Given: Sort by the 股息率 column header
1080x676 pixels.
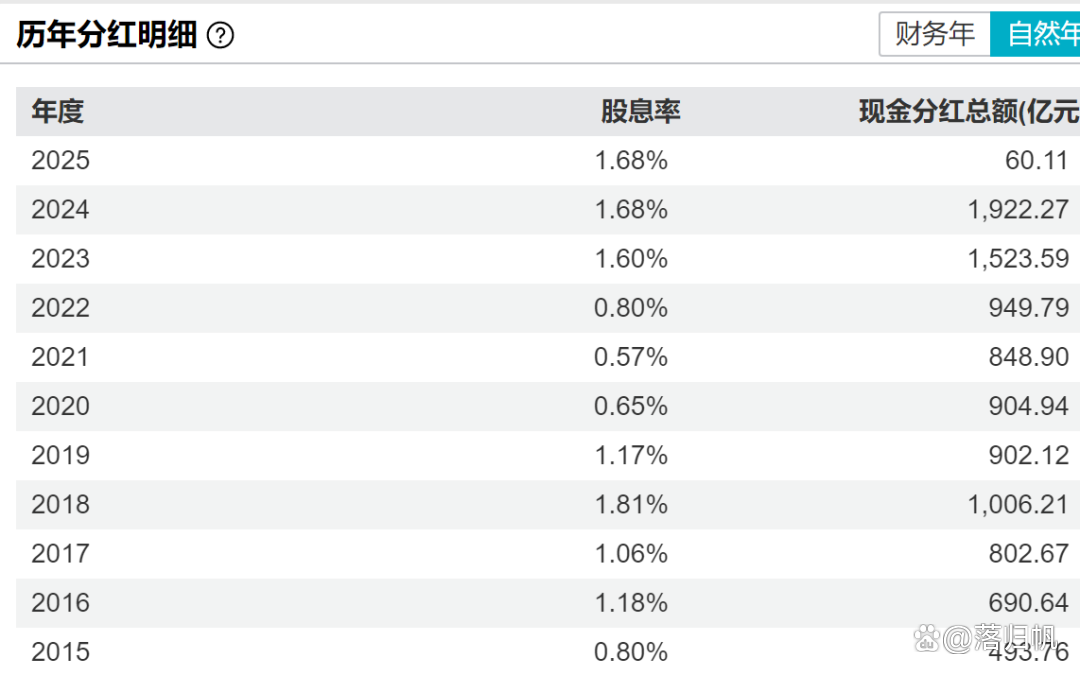Looking at the screenshot, I should coord(640,112).
